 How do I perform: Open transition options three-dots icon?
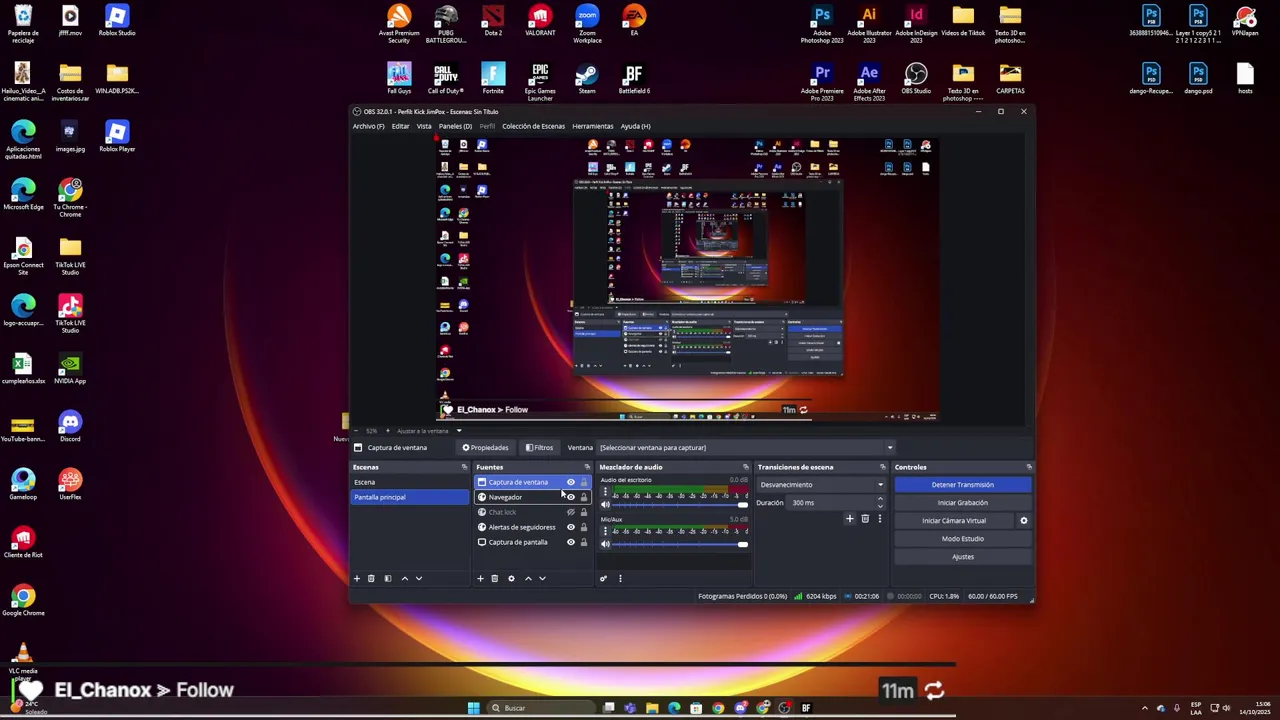coord(880,518)
